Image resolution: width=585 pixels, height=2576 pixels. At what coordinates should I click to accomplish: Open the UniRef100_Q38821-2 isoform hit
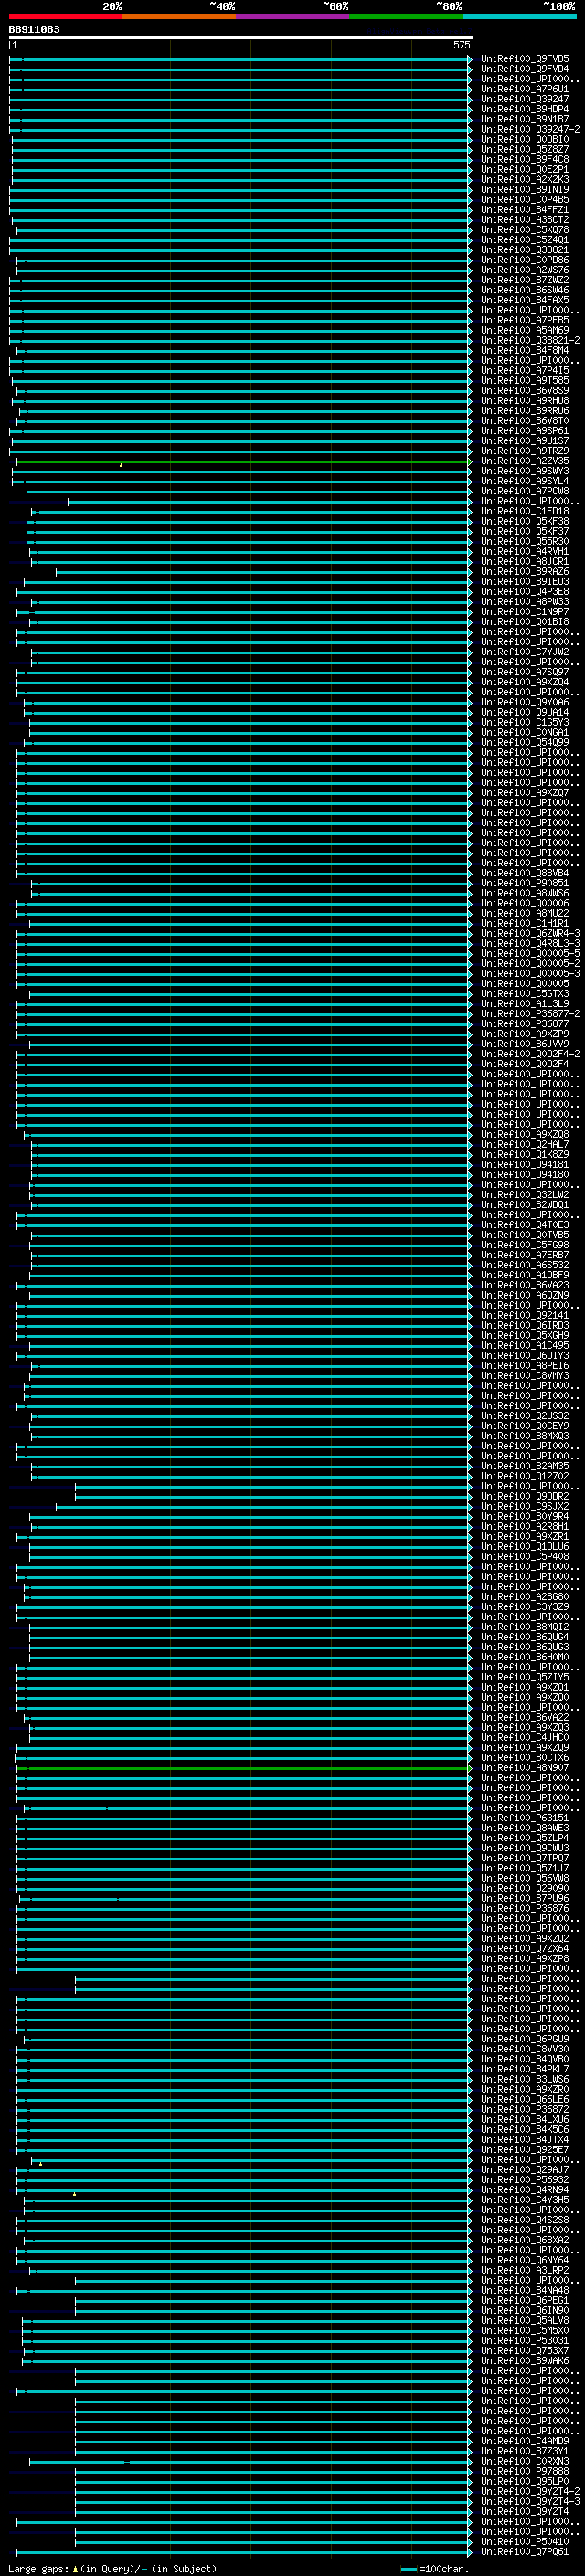coord(530,340)
